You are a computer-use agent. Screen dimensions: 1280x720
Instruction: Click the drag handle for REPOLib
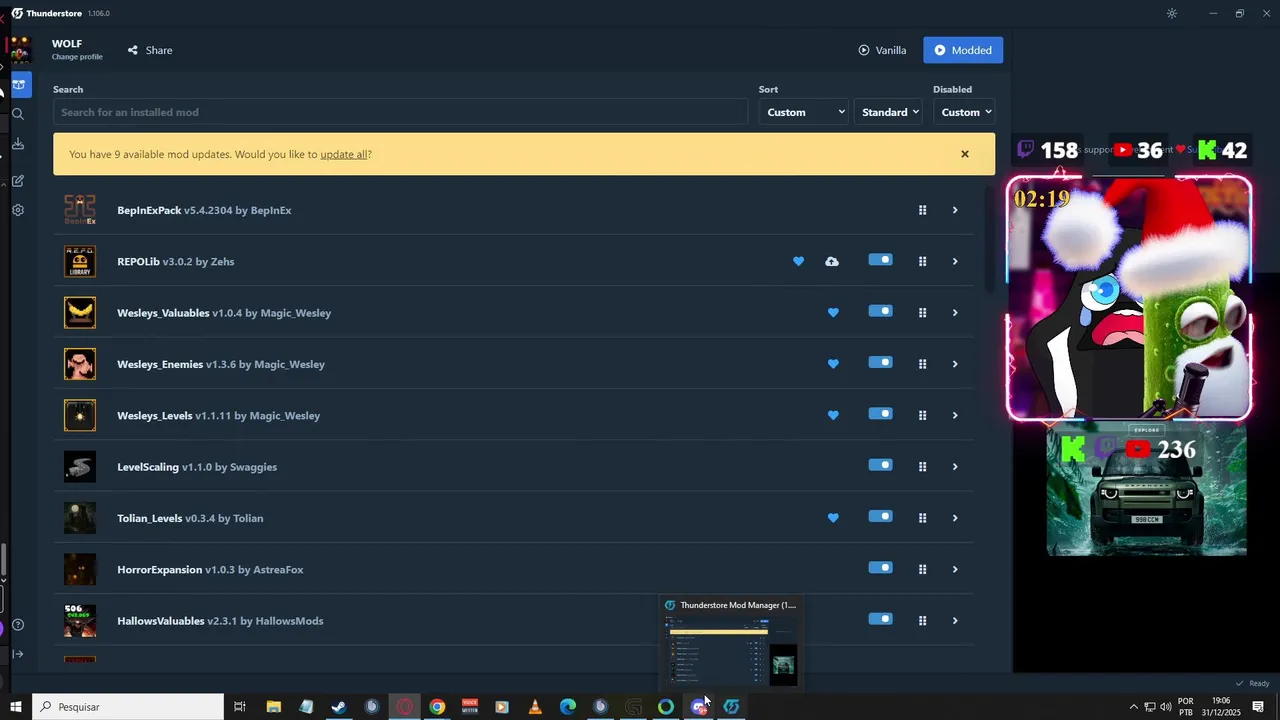click(x=922, y=261)
